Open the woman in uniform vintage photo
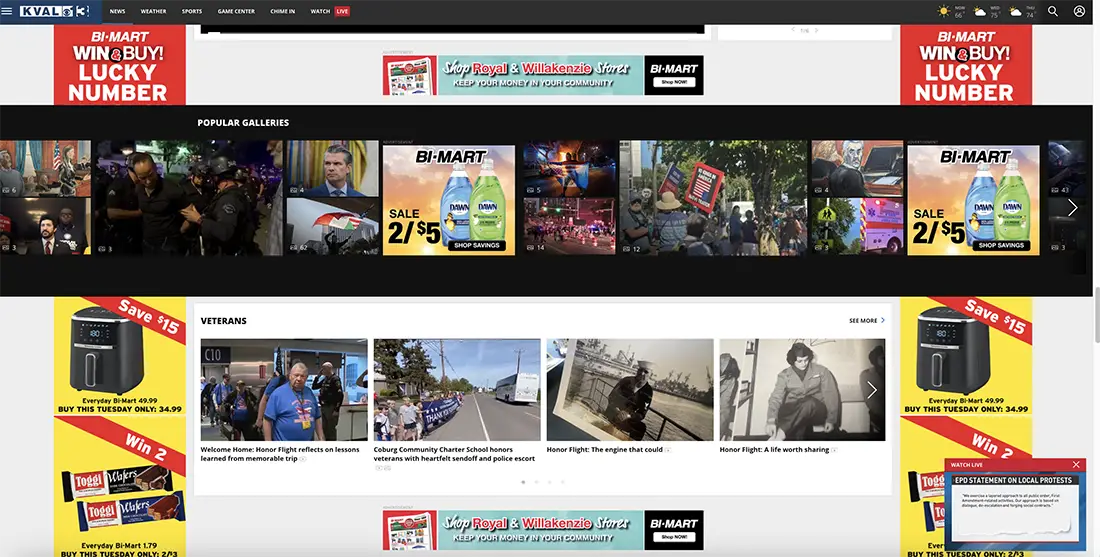The image size is (1100, 557). [x=803, y=390]
